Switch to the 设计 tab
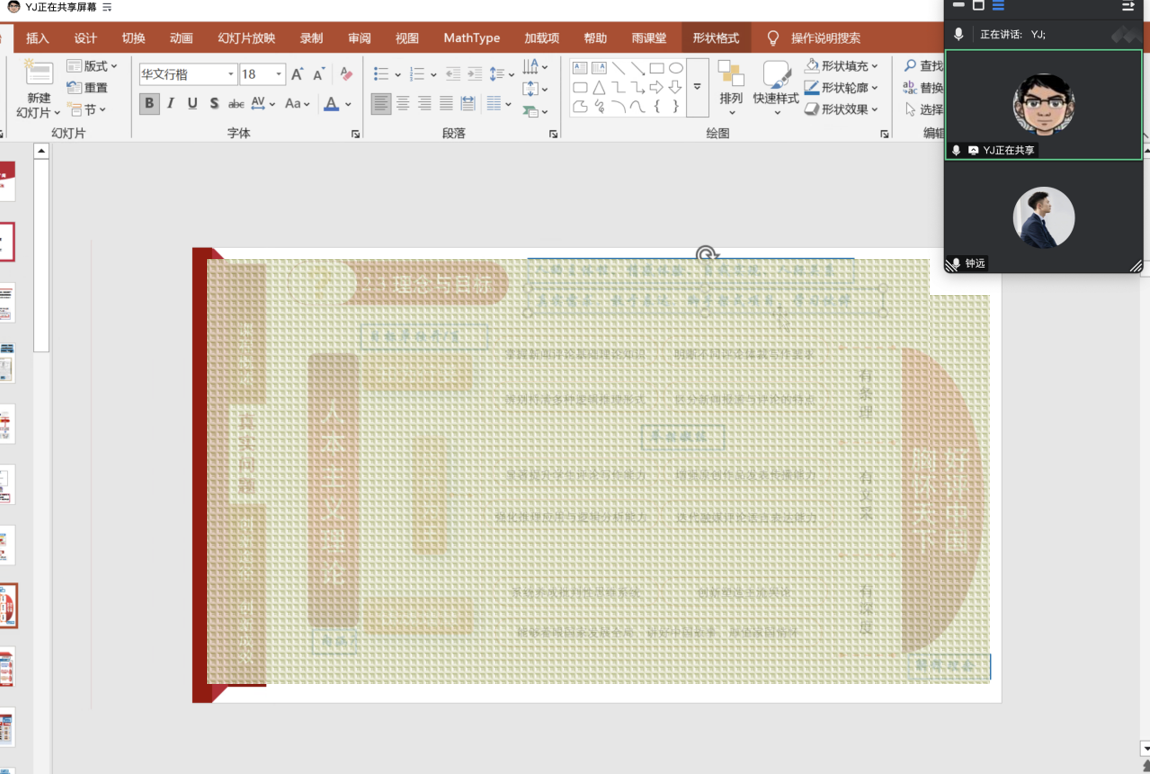The image size is (1151, 774). [85, 38]
